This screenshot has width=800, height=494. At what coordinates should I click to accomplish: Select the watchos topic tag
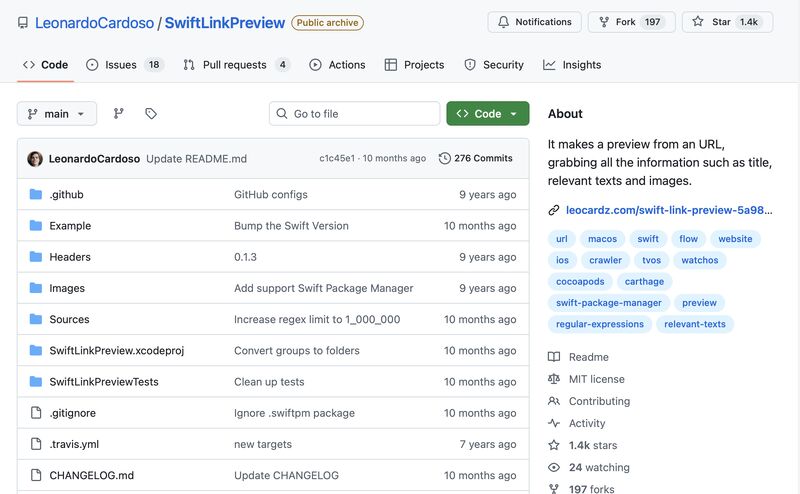(699, 260)
